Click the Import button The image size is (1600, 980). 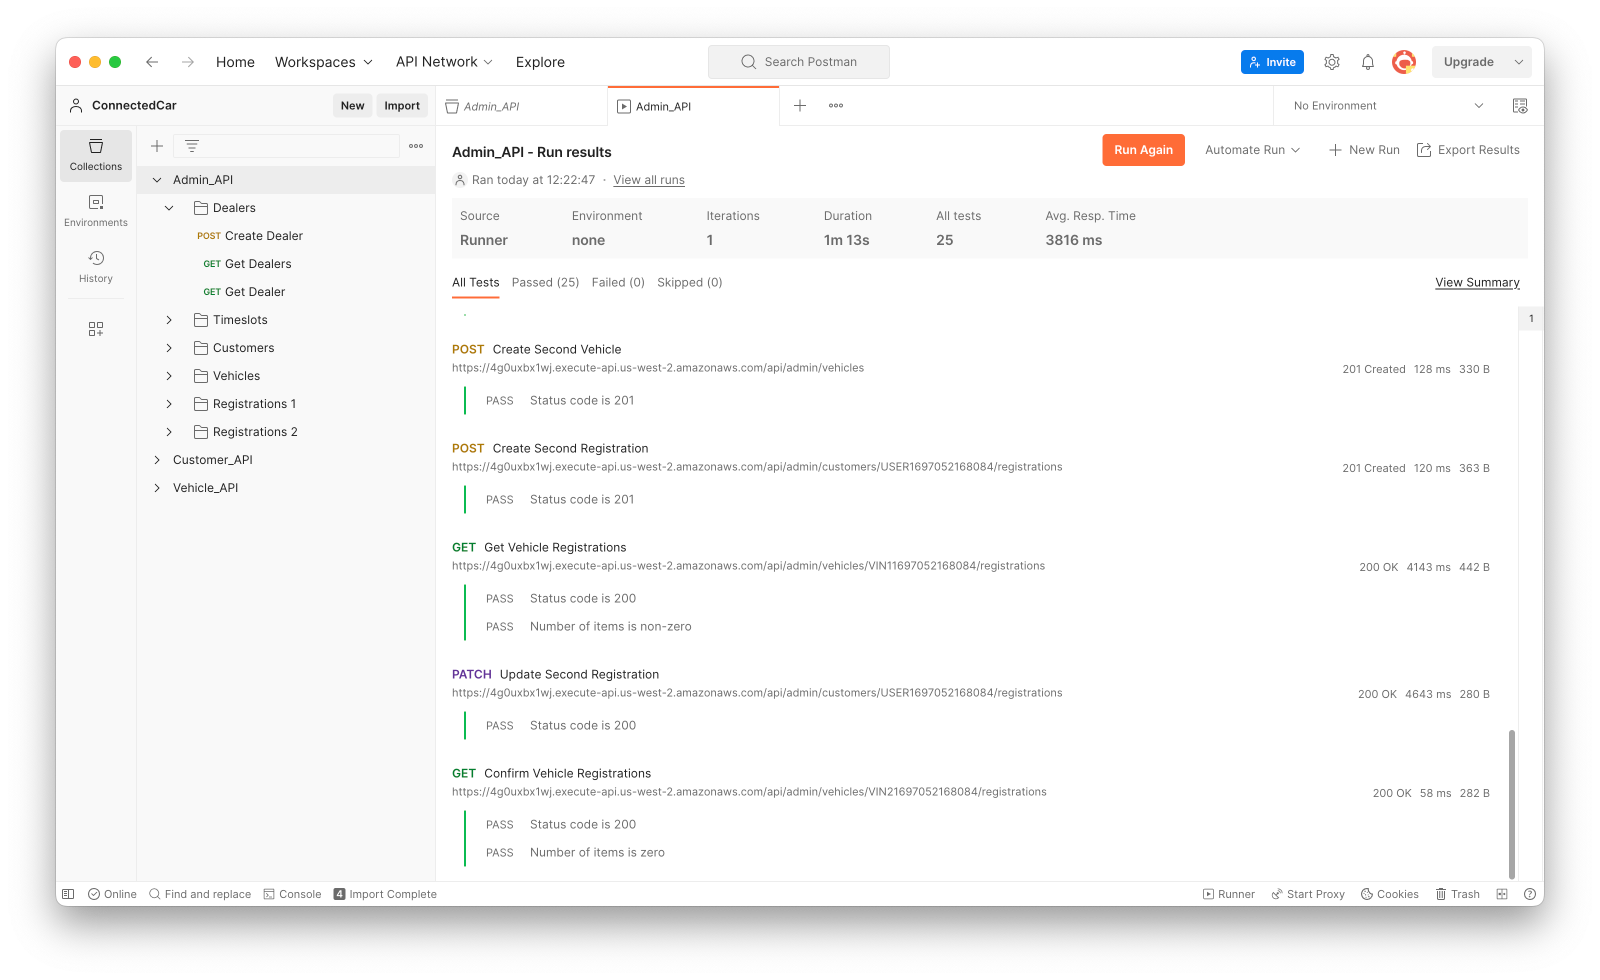(x=402, y=106)
